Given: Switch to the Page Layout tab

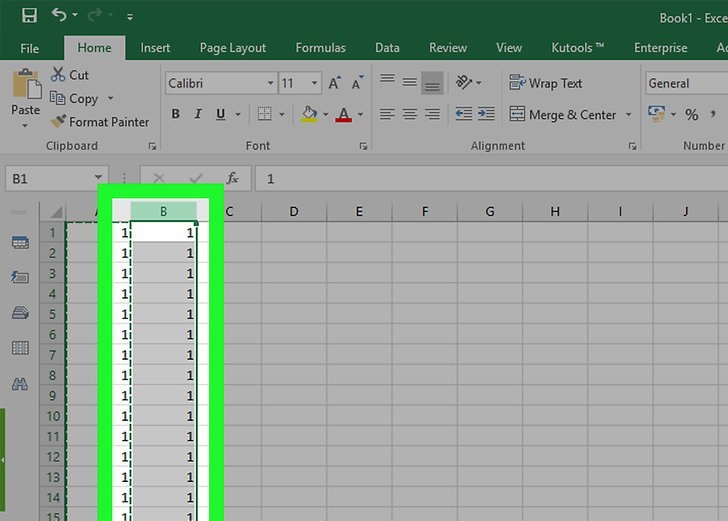Looking at the screenshot, I should point(233,48).
